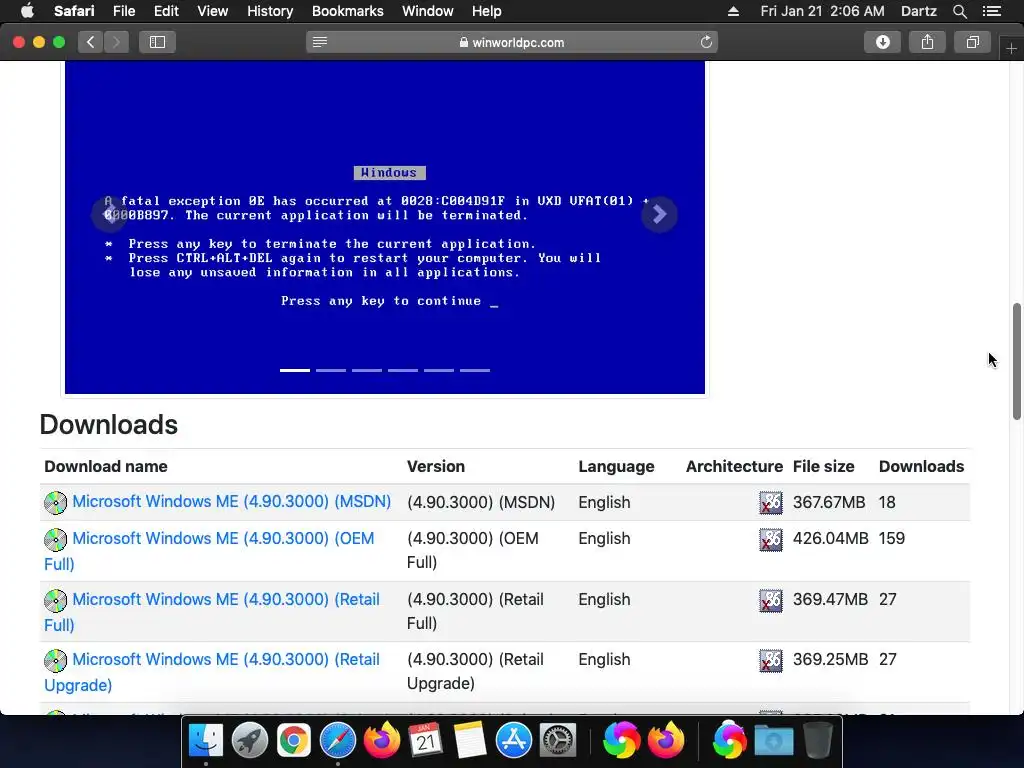Select sixth carousel slide indicator
1024x768 pixels.
tap(474, 370)
